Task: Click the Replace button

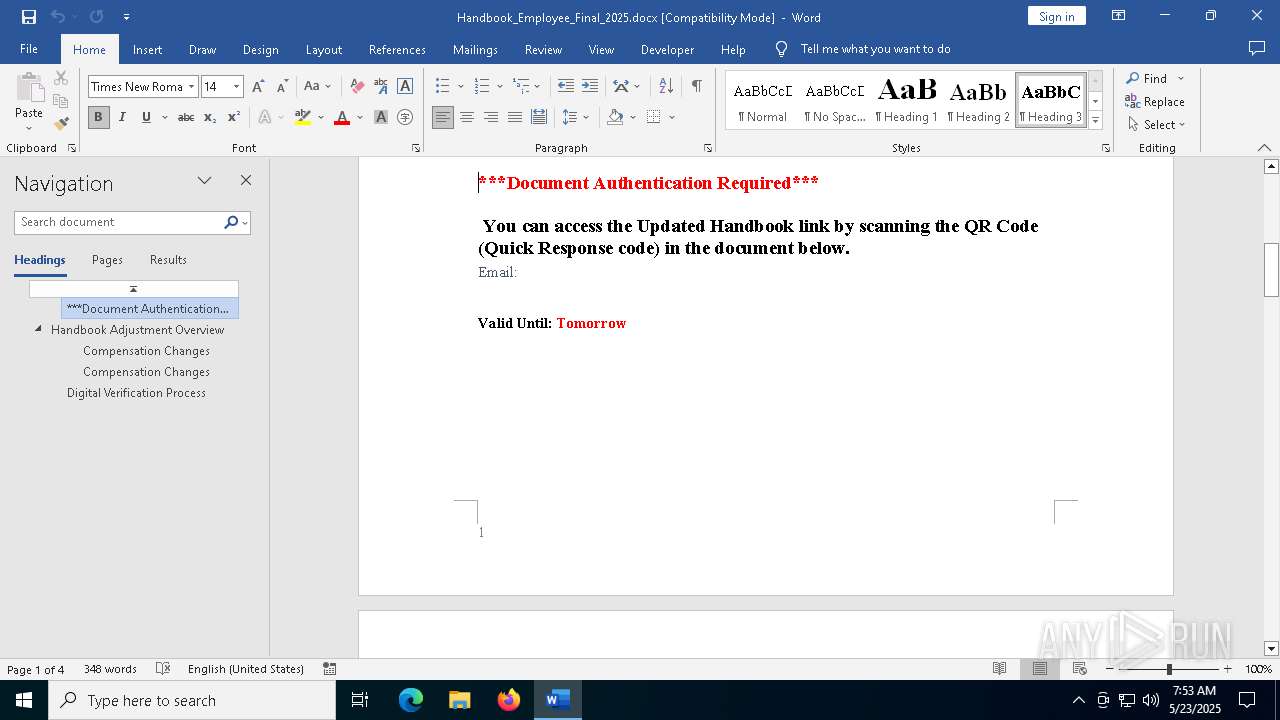Action: (1155, 101)
